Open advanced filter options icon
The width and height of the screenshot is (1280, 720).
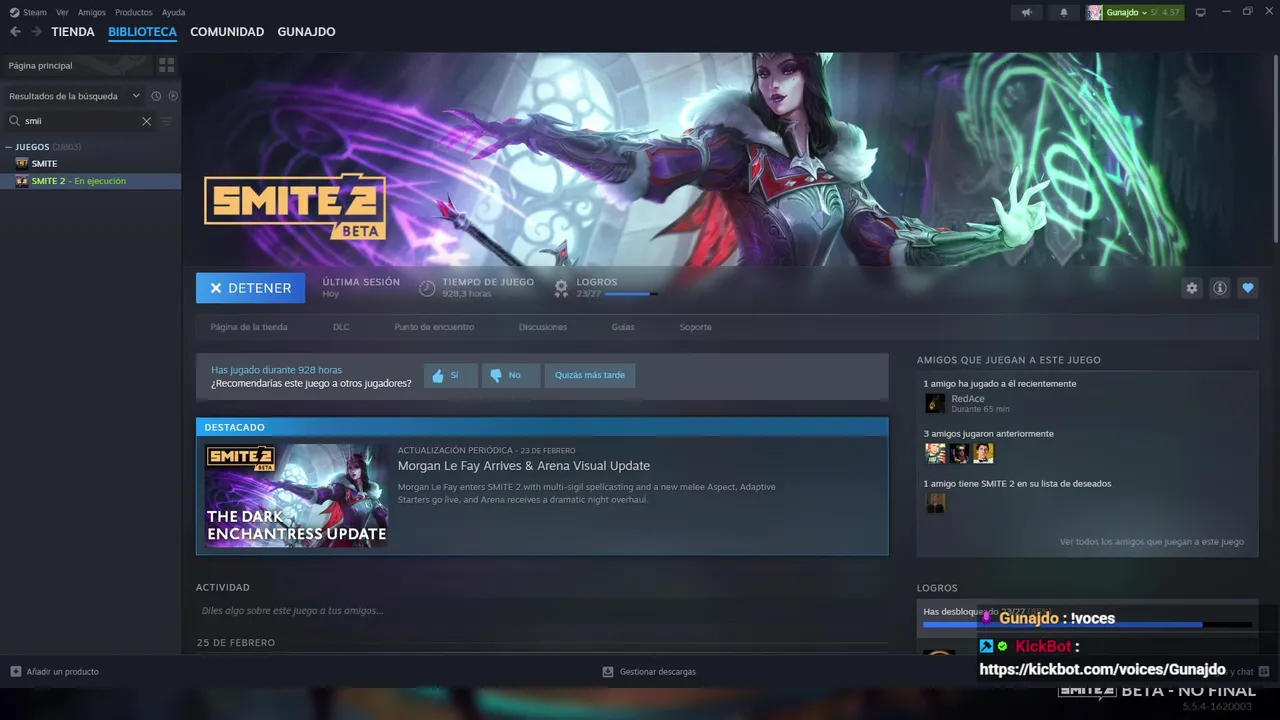coord(167,121)
